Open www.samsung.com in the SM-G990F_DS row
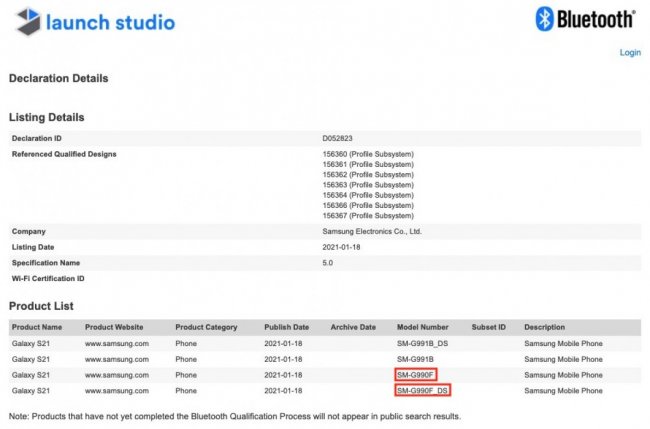 [x=117, y=390]
